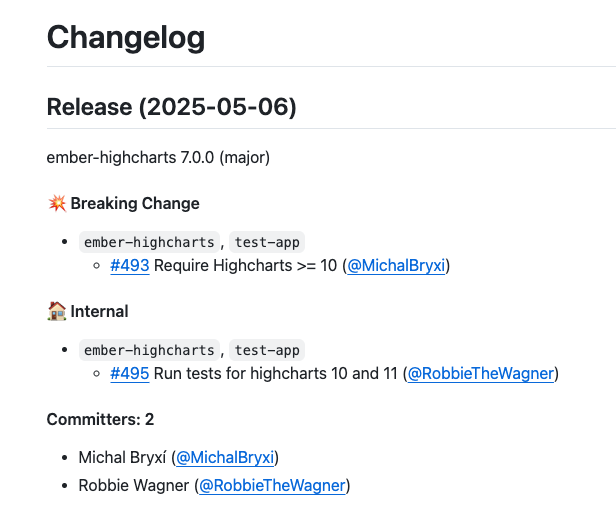Click the Breaking Change heading text
Image resolution: width=616 pixels, height=513 pixels.
135,203
